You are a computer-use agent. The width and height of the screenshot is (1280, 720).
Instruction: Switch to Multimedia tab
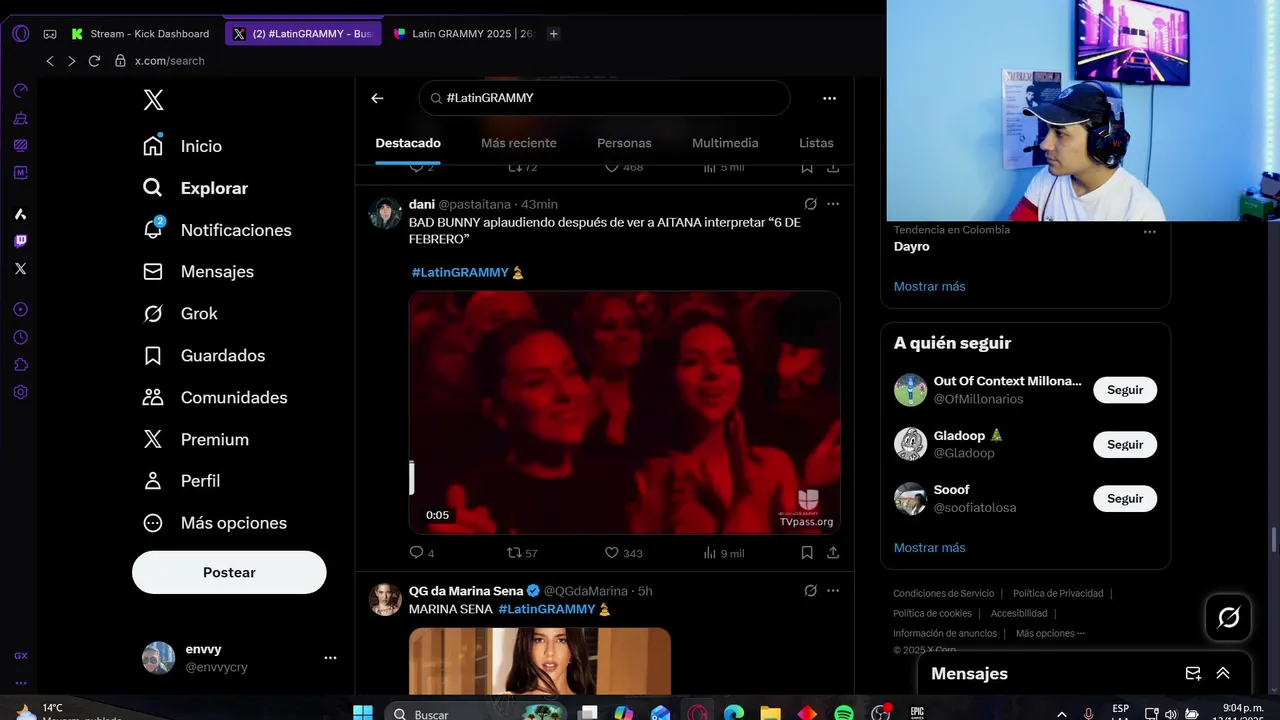[x=725, y=143]
